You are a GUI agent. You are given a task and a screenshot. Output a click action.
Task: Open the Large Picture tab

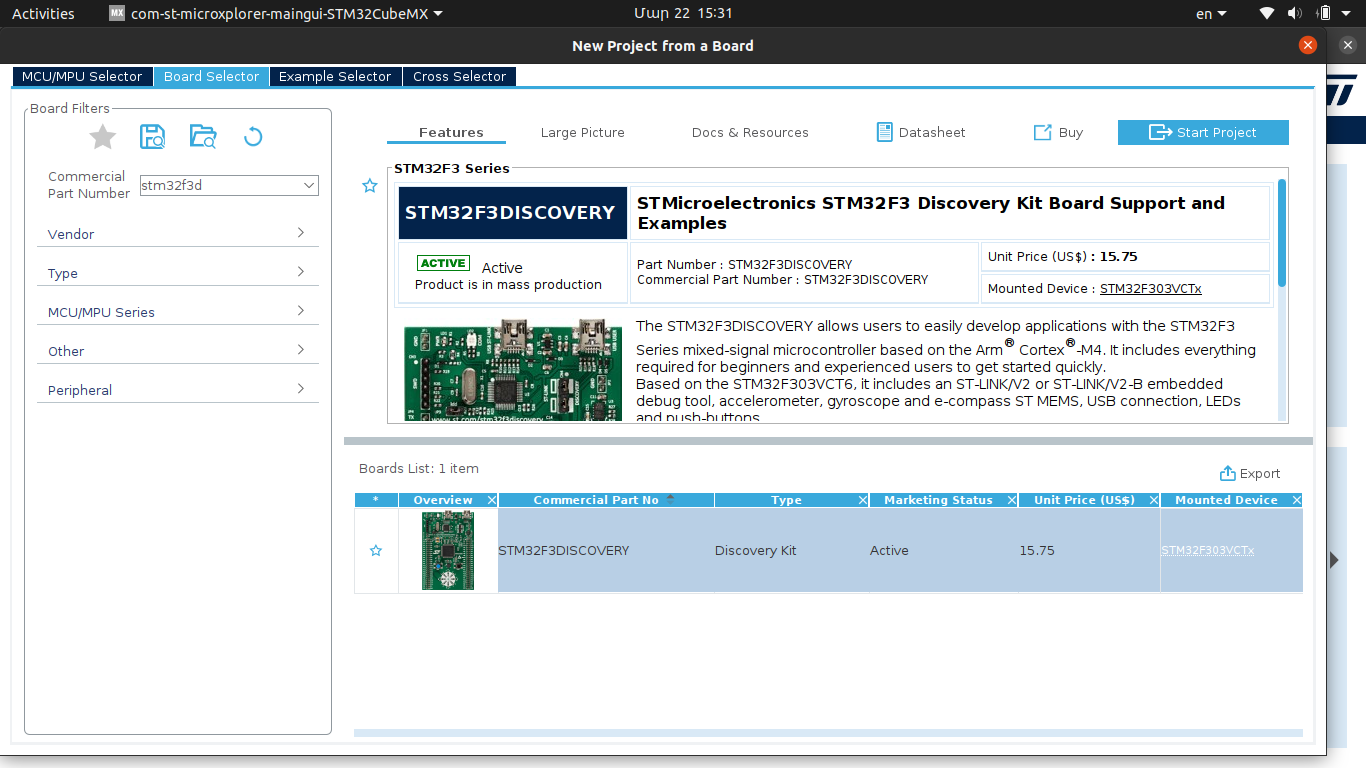[x=582, y=132]
